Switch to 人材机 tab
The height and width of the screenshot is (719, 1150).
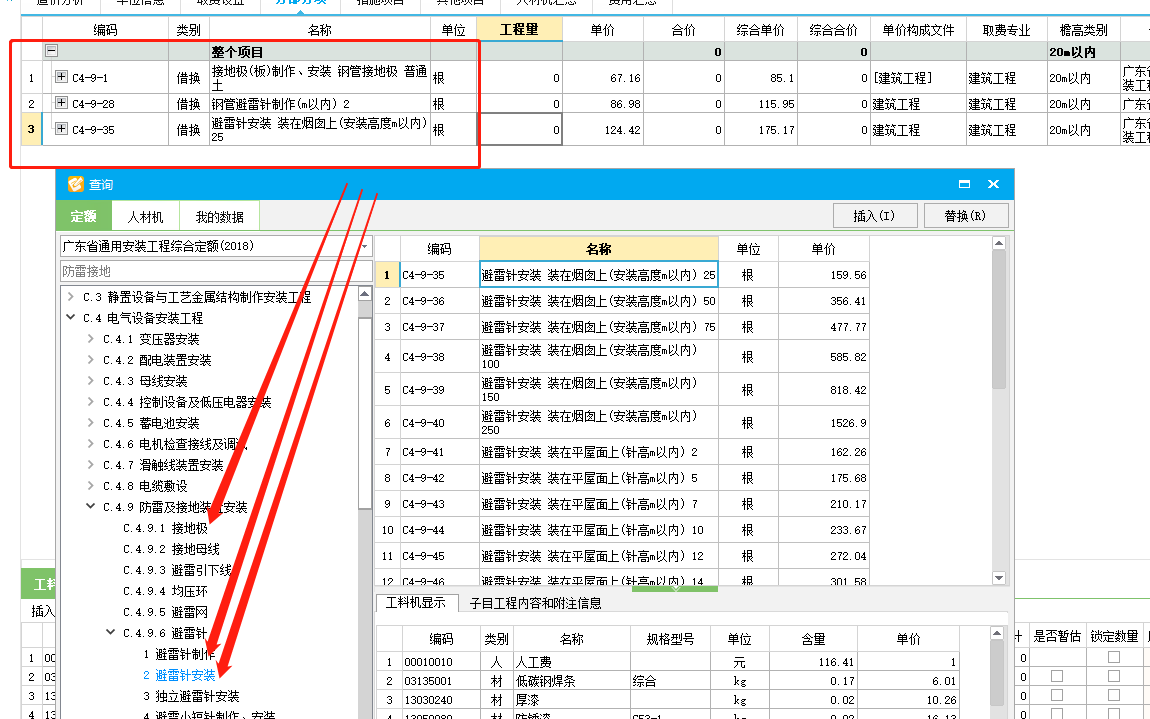coord(145,216)
